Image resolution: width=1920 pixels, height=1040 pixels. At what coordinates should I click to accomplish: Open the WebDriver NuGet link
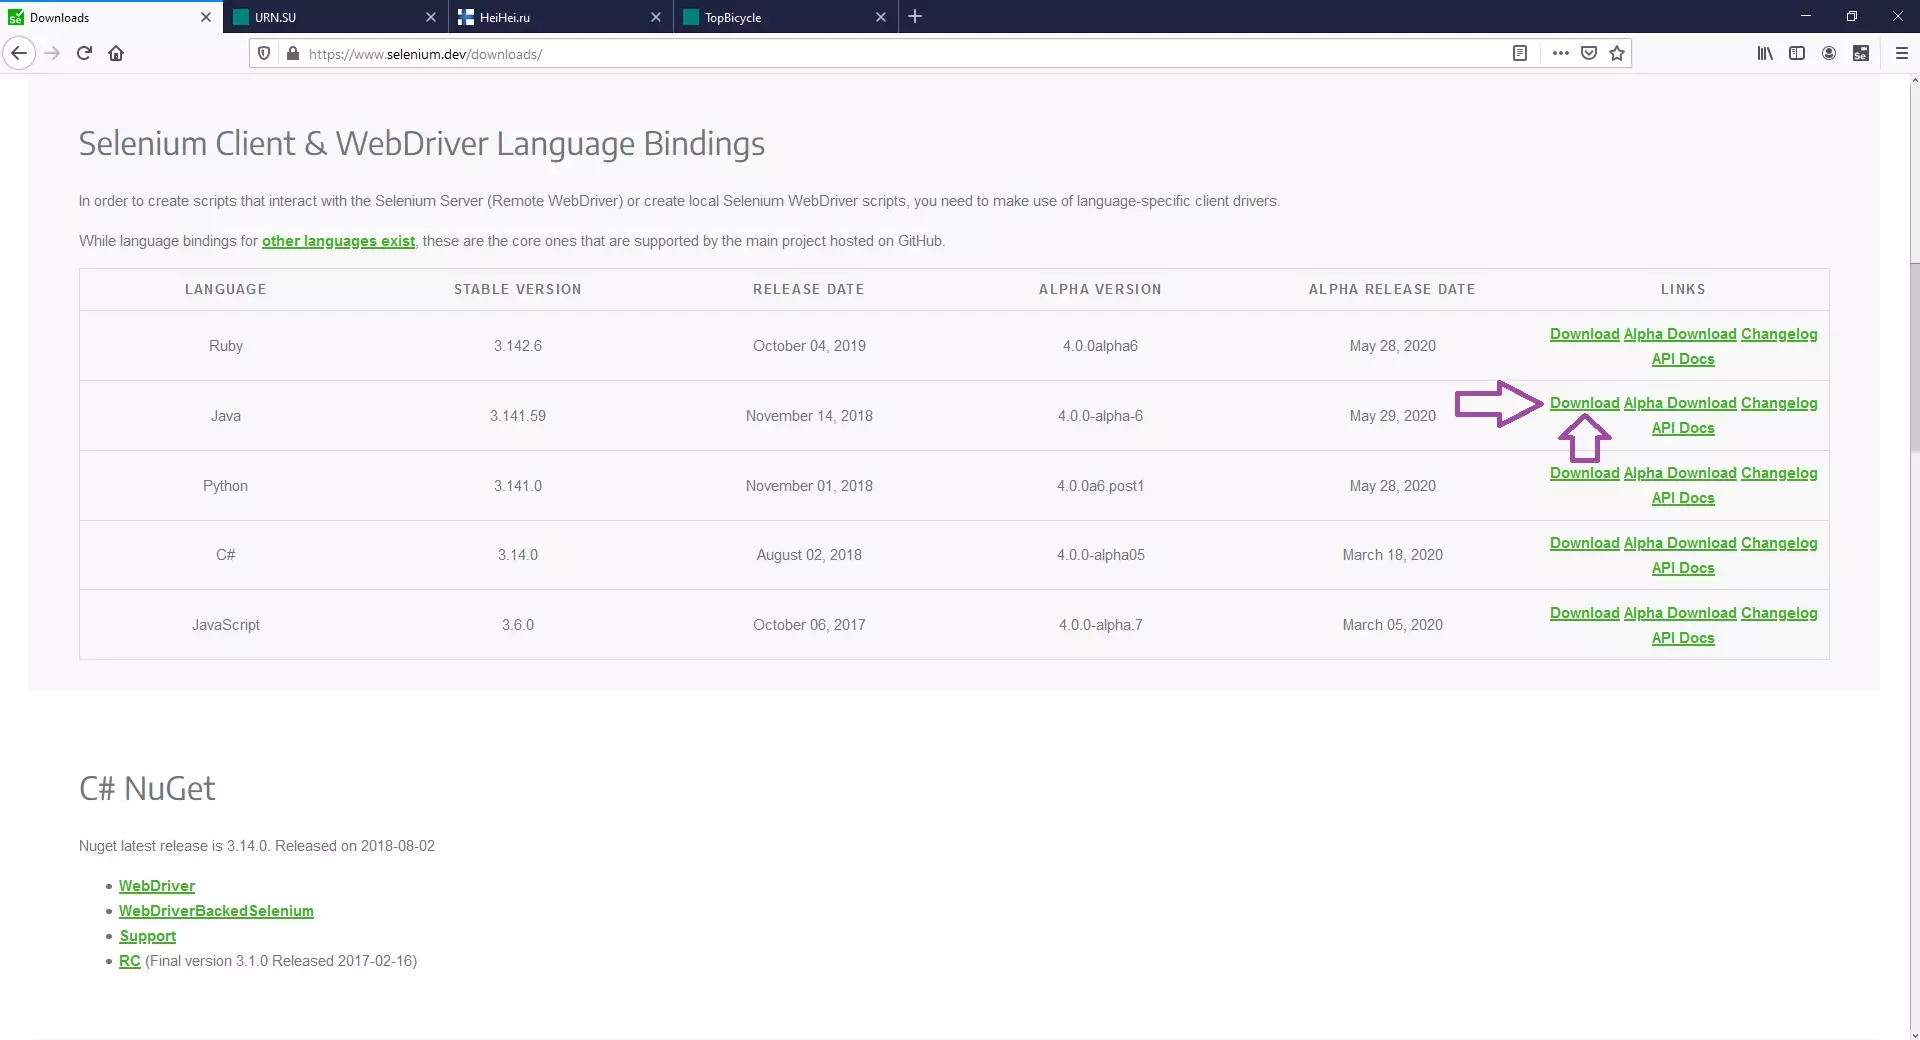tap(157, 886)
